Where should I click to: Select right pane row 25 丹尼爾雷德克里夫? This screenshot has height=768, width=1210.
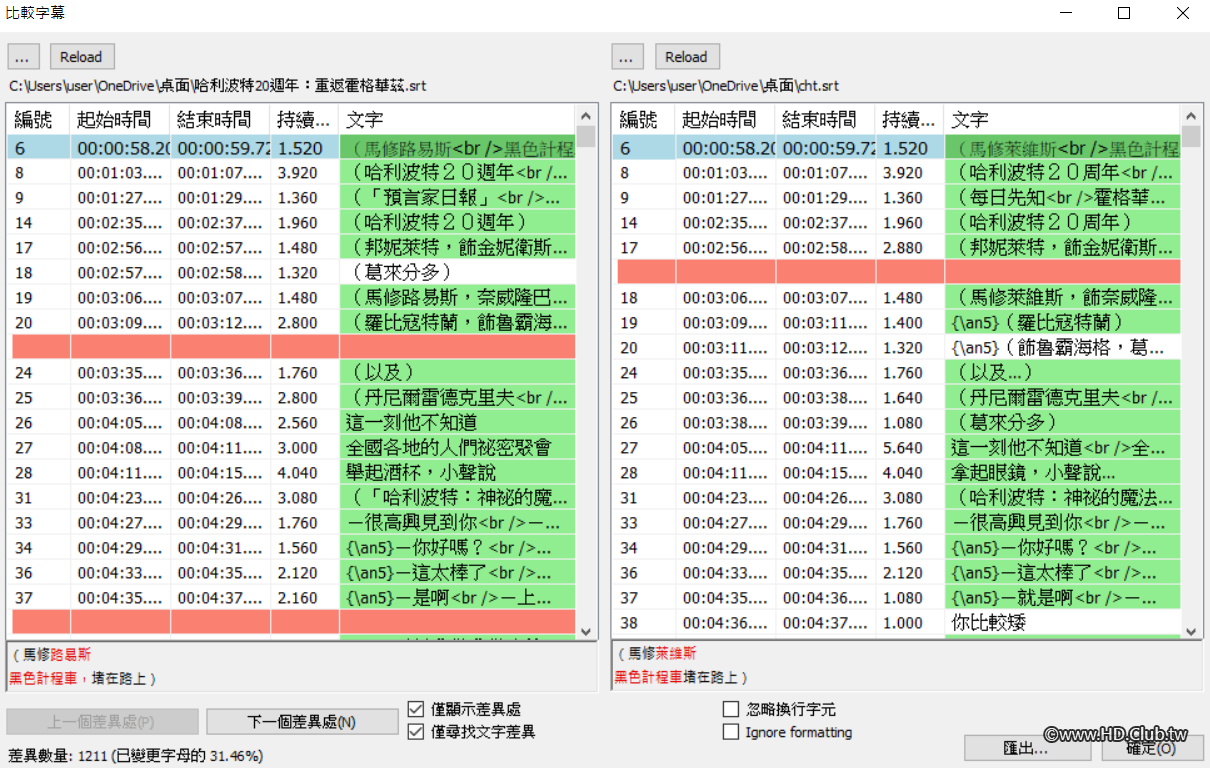pyautogui.click(x=897, y=398)
